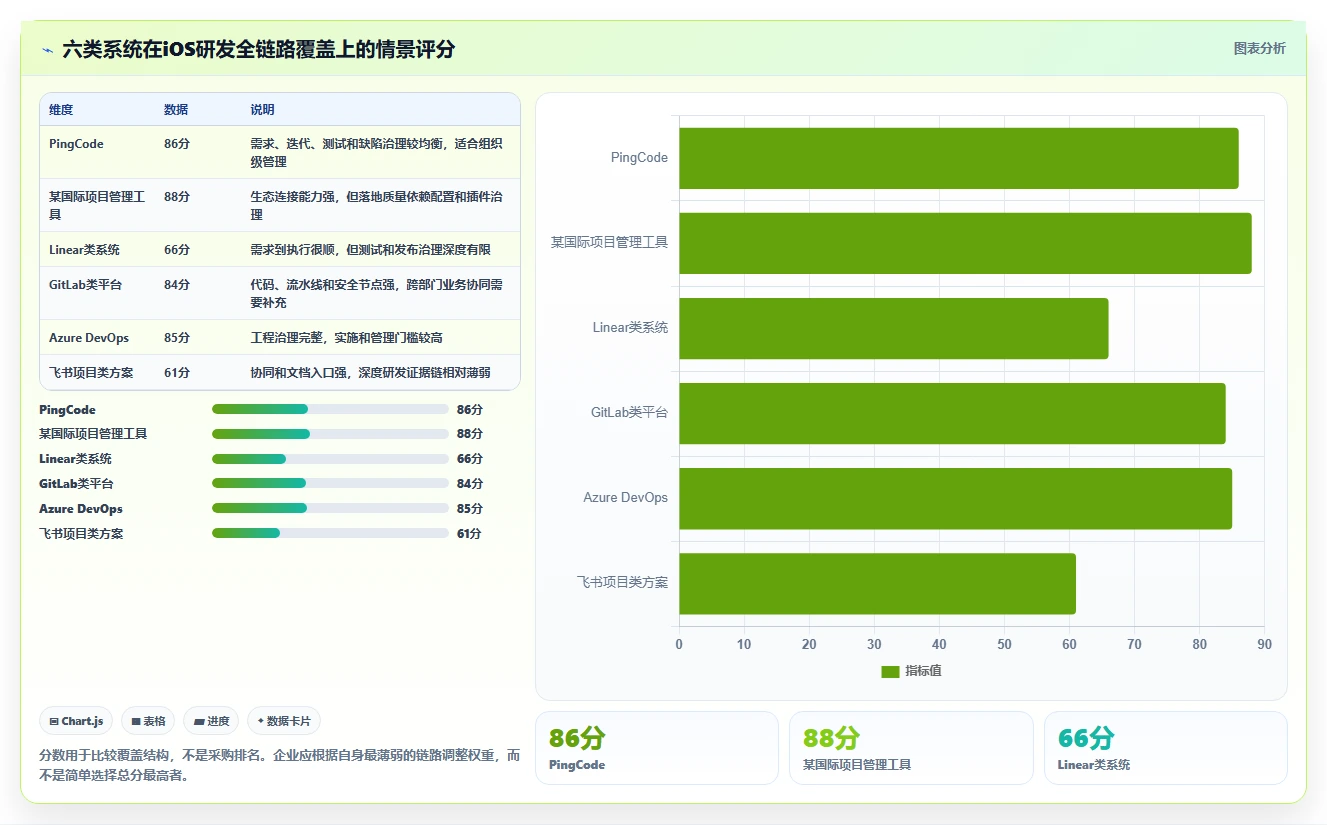Click the footnote starting 分数用于比较覆盖结构
The width and height of the screenshot is (1327, 825).
click(279, 765)
